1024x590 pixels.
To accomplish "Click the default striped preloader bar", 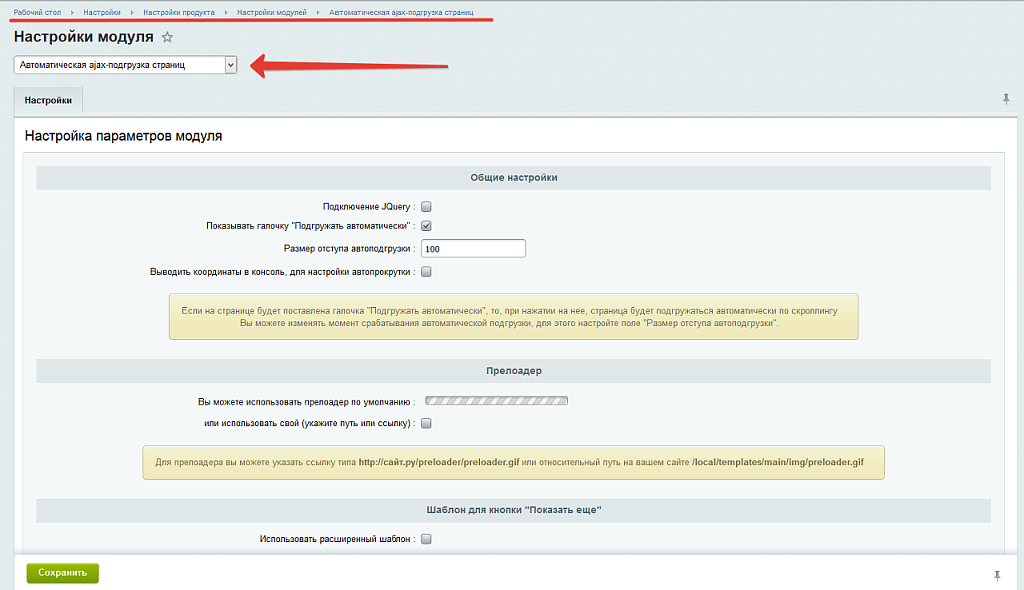I will click(x=496, y=401).
